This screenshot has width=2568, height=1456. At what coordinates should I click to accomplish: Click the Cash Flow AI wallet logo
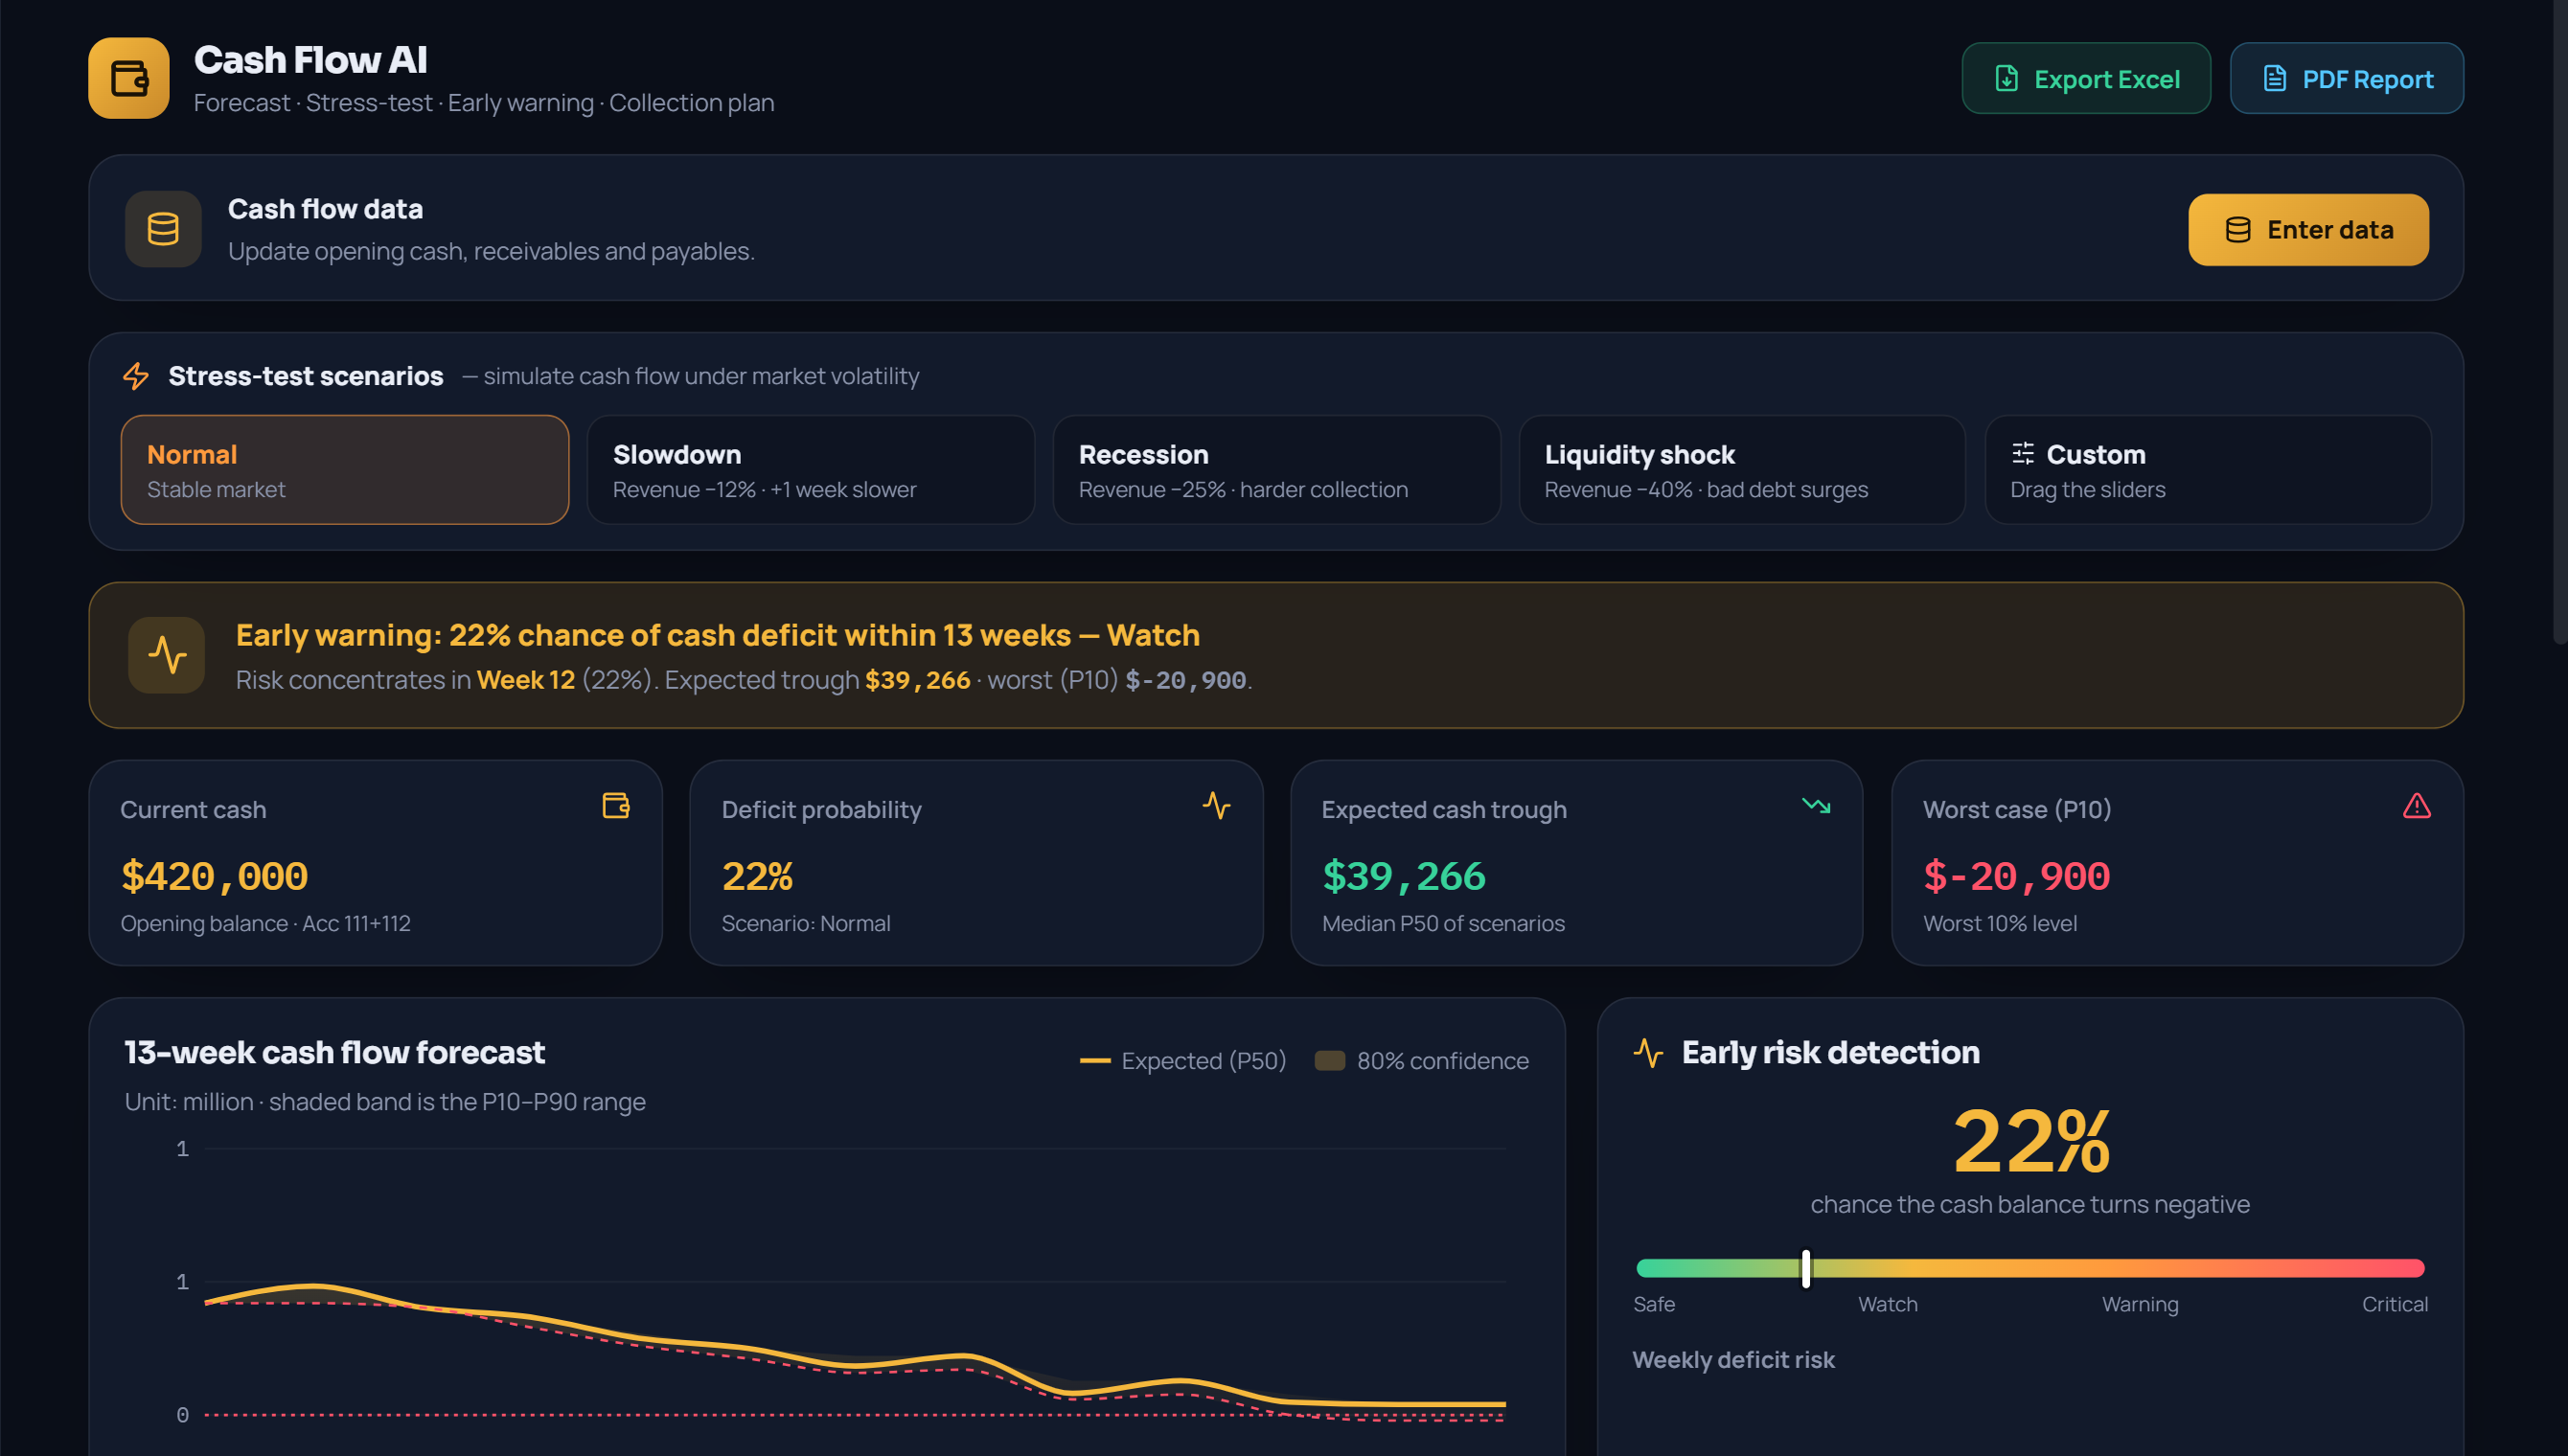pos(128,78)
